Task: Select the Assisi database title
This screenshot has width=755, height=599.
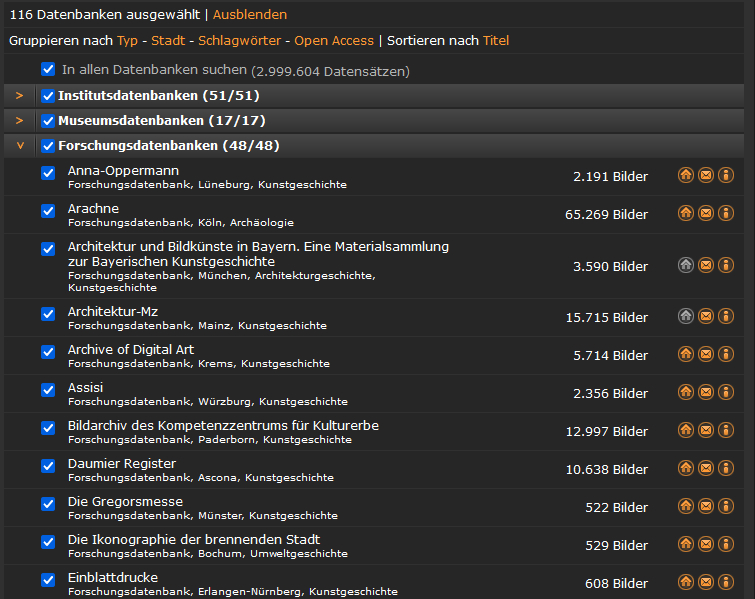Action: [86, 388]
